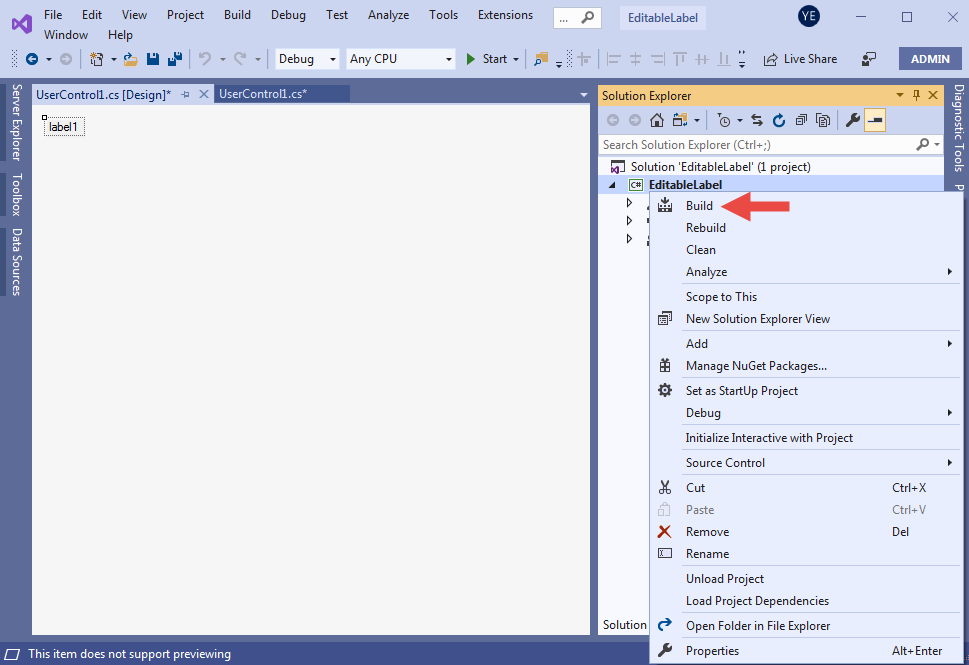This screenshot has width=969, height=665.
Task: Click the Live Share button
Action: [800, 59]
